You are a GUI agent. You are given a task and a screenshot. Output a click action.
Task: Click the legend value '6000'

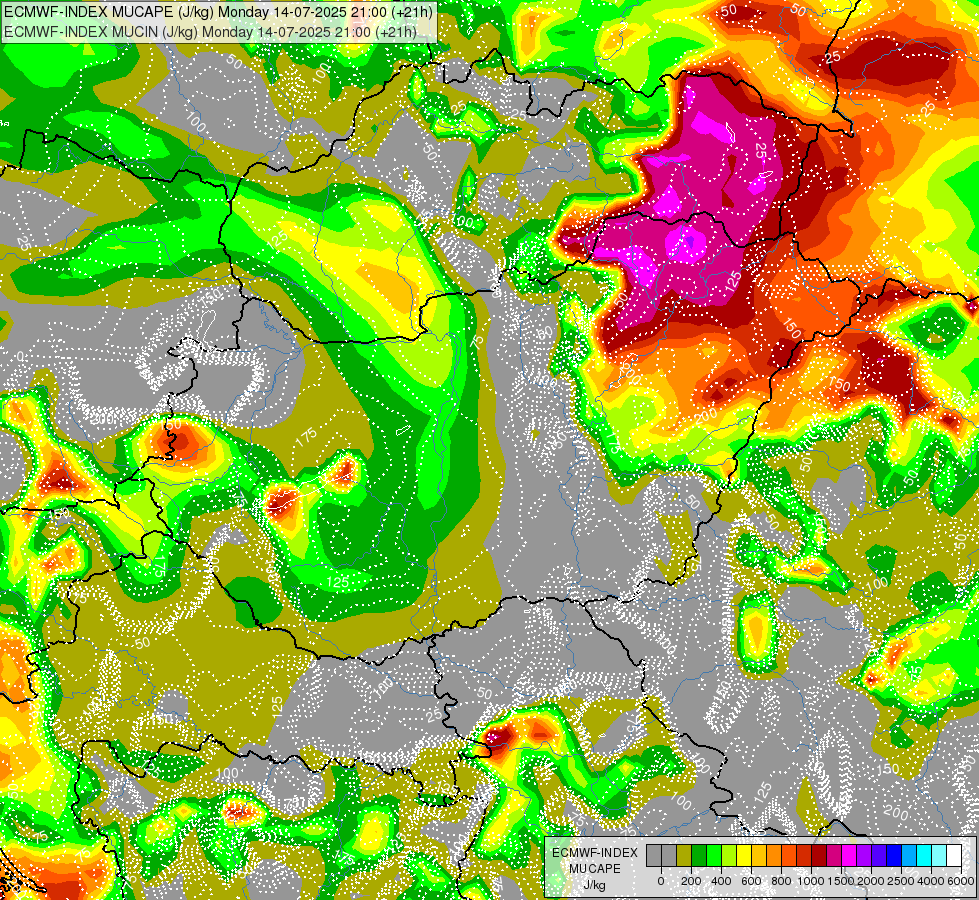(961, 881)
